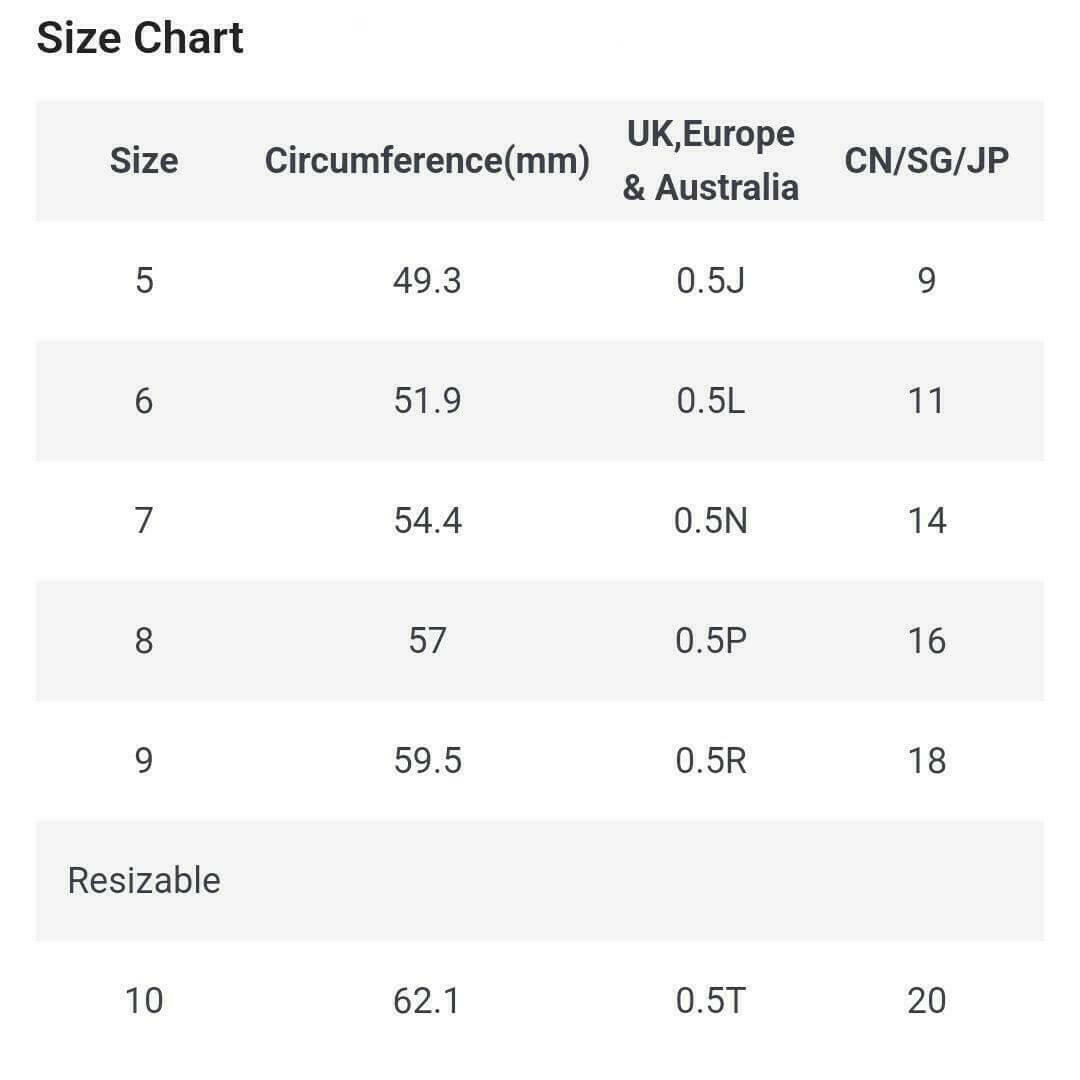Click the 49.3 circumference value
1080x1080 pixels.
coord(427,281)
